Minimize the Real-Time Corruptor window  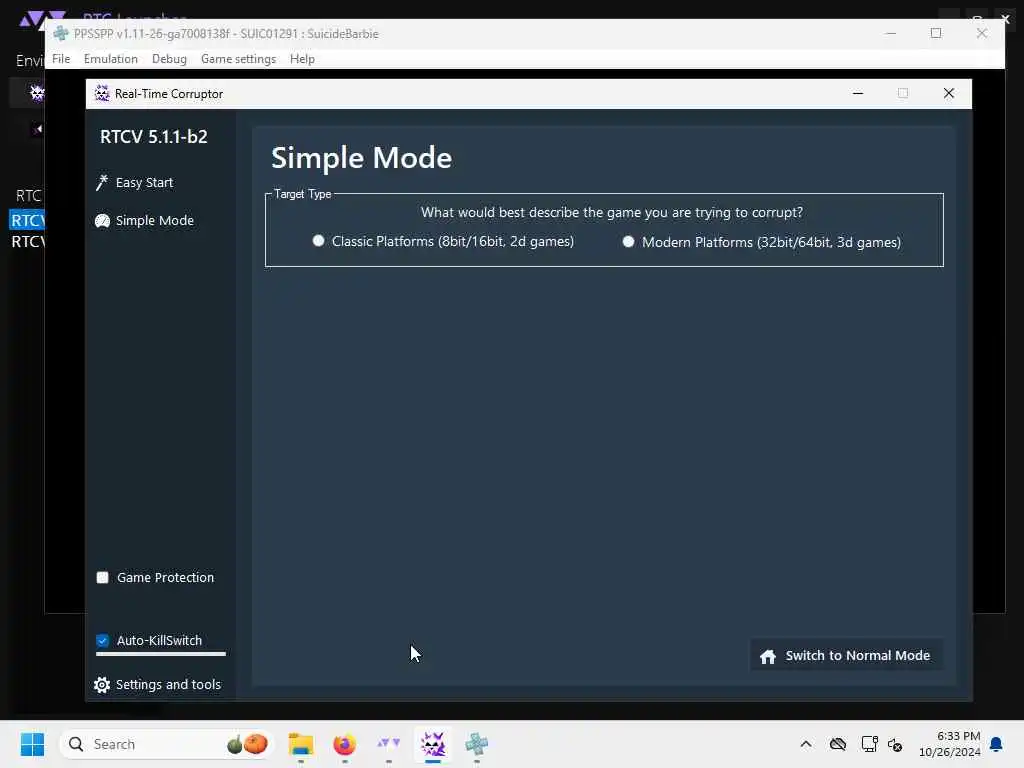coord(858,93)
